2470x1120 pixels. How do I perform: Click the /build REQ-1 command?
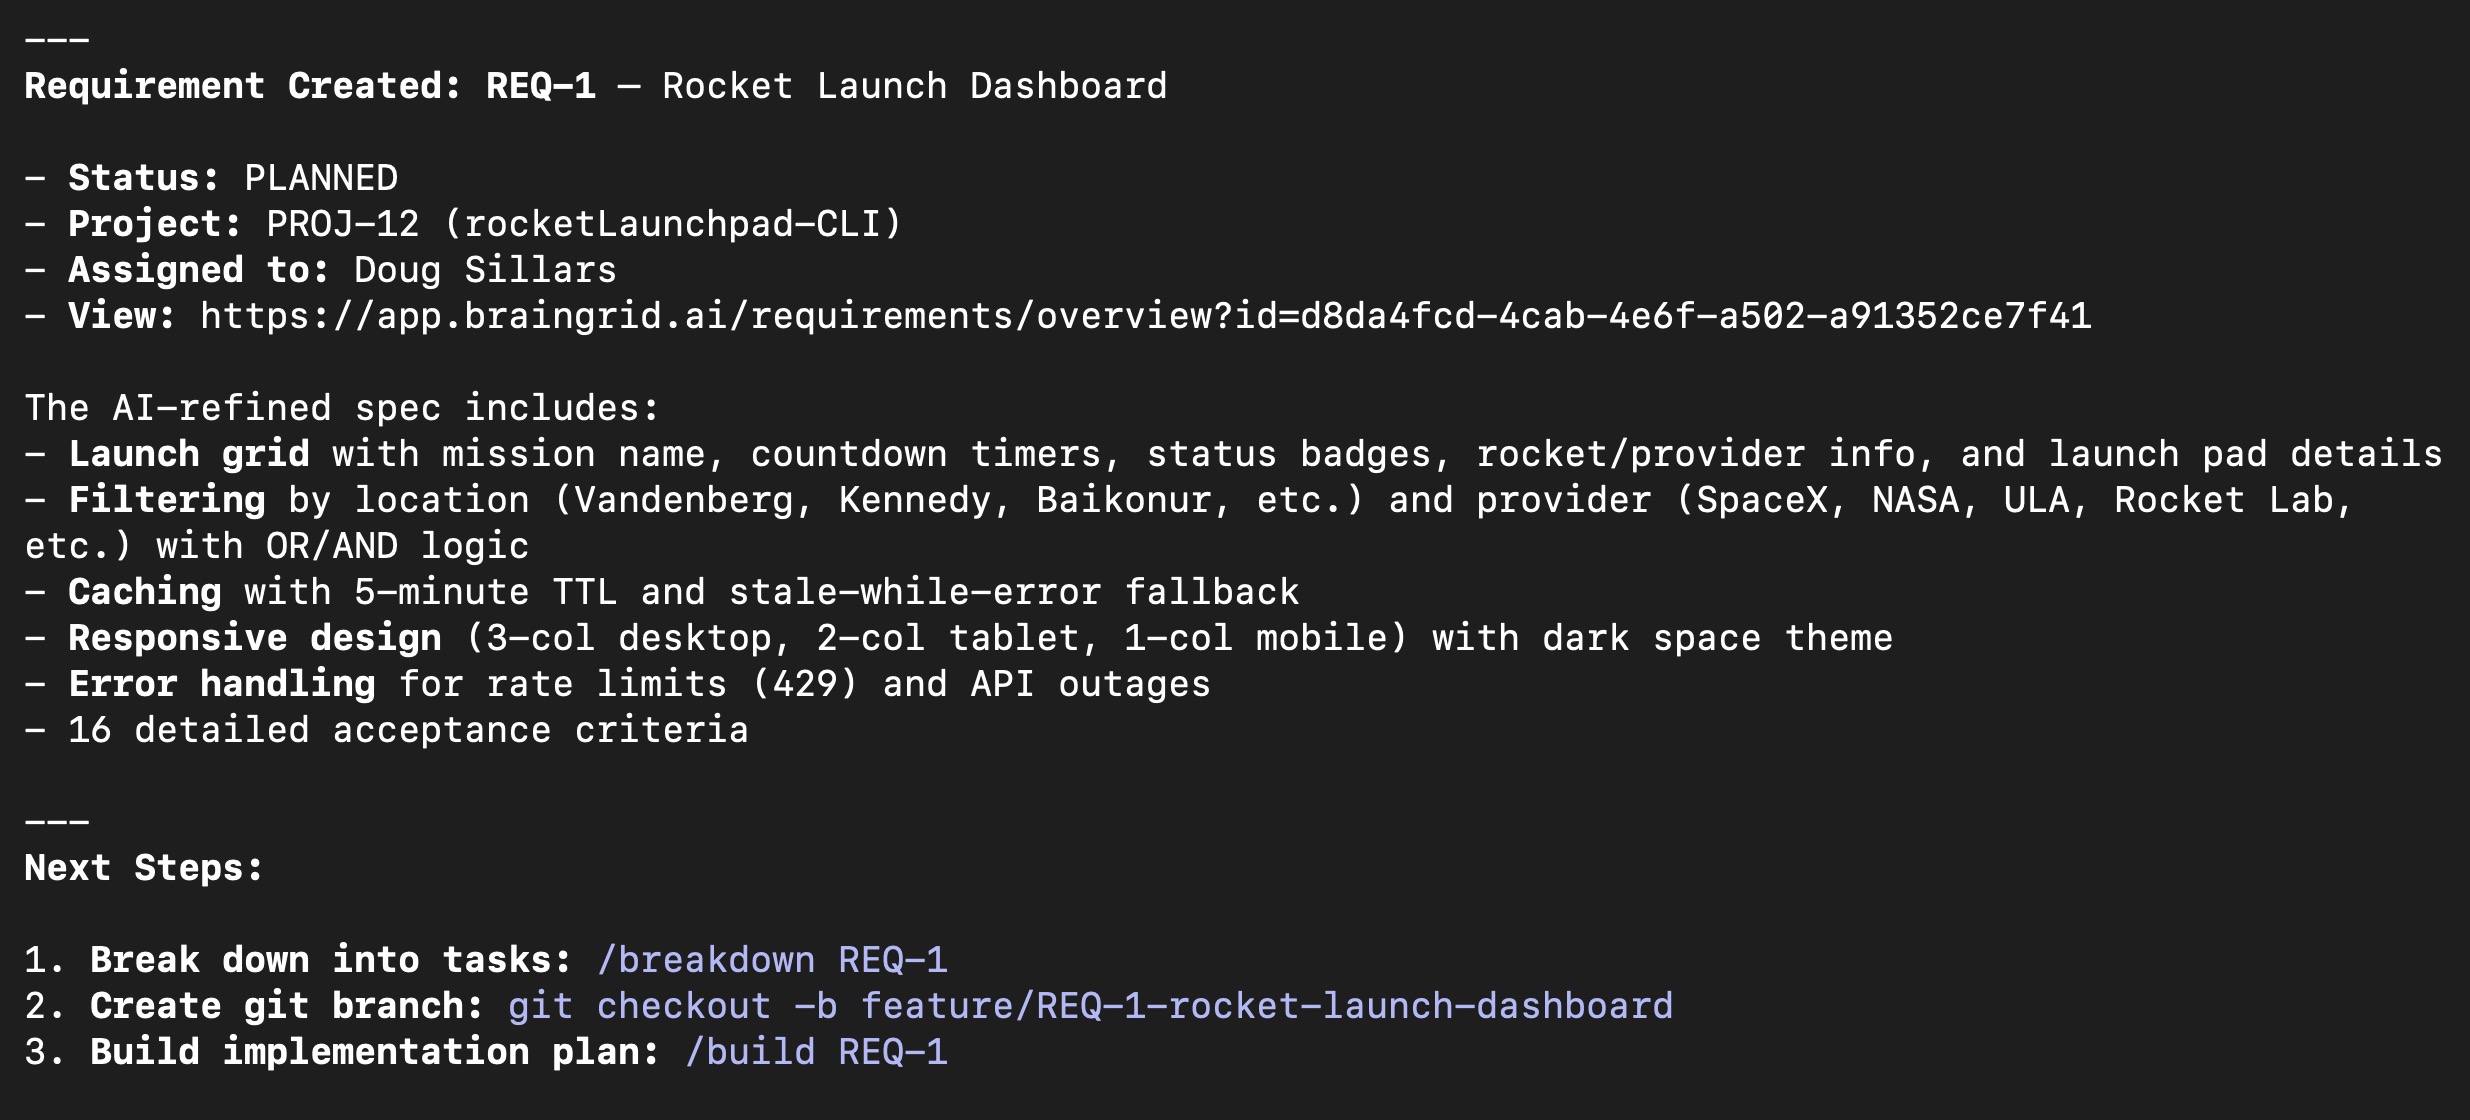[x=816, y=1052]
